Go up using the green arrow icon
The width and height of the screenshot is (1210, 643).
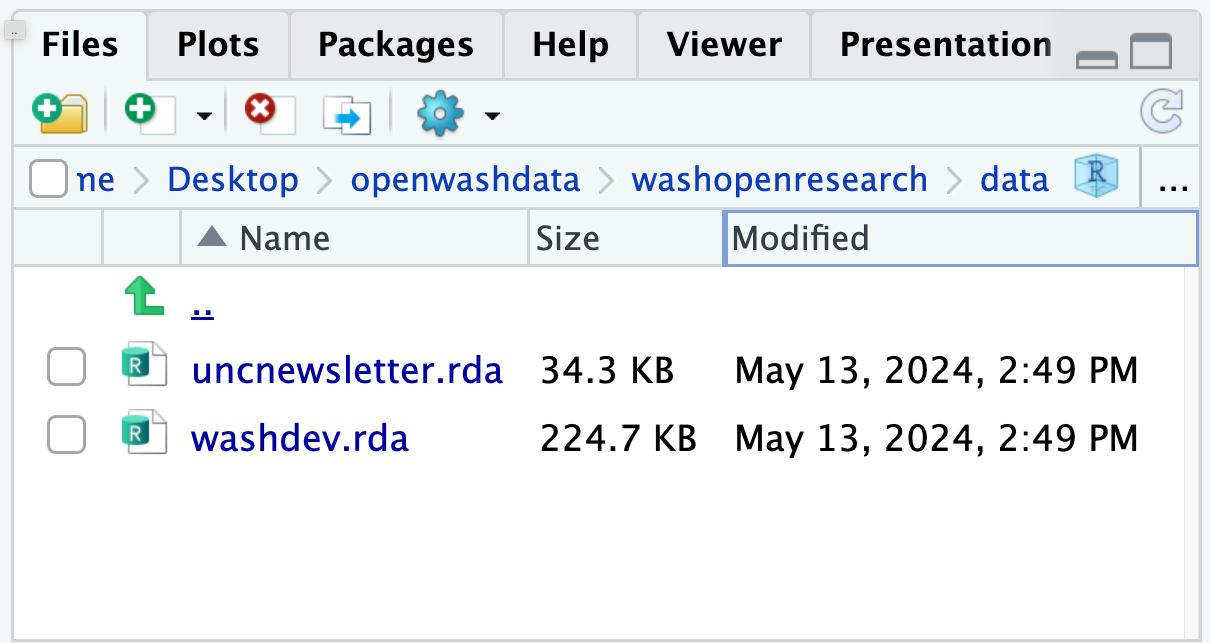pos(143,297)
